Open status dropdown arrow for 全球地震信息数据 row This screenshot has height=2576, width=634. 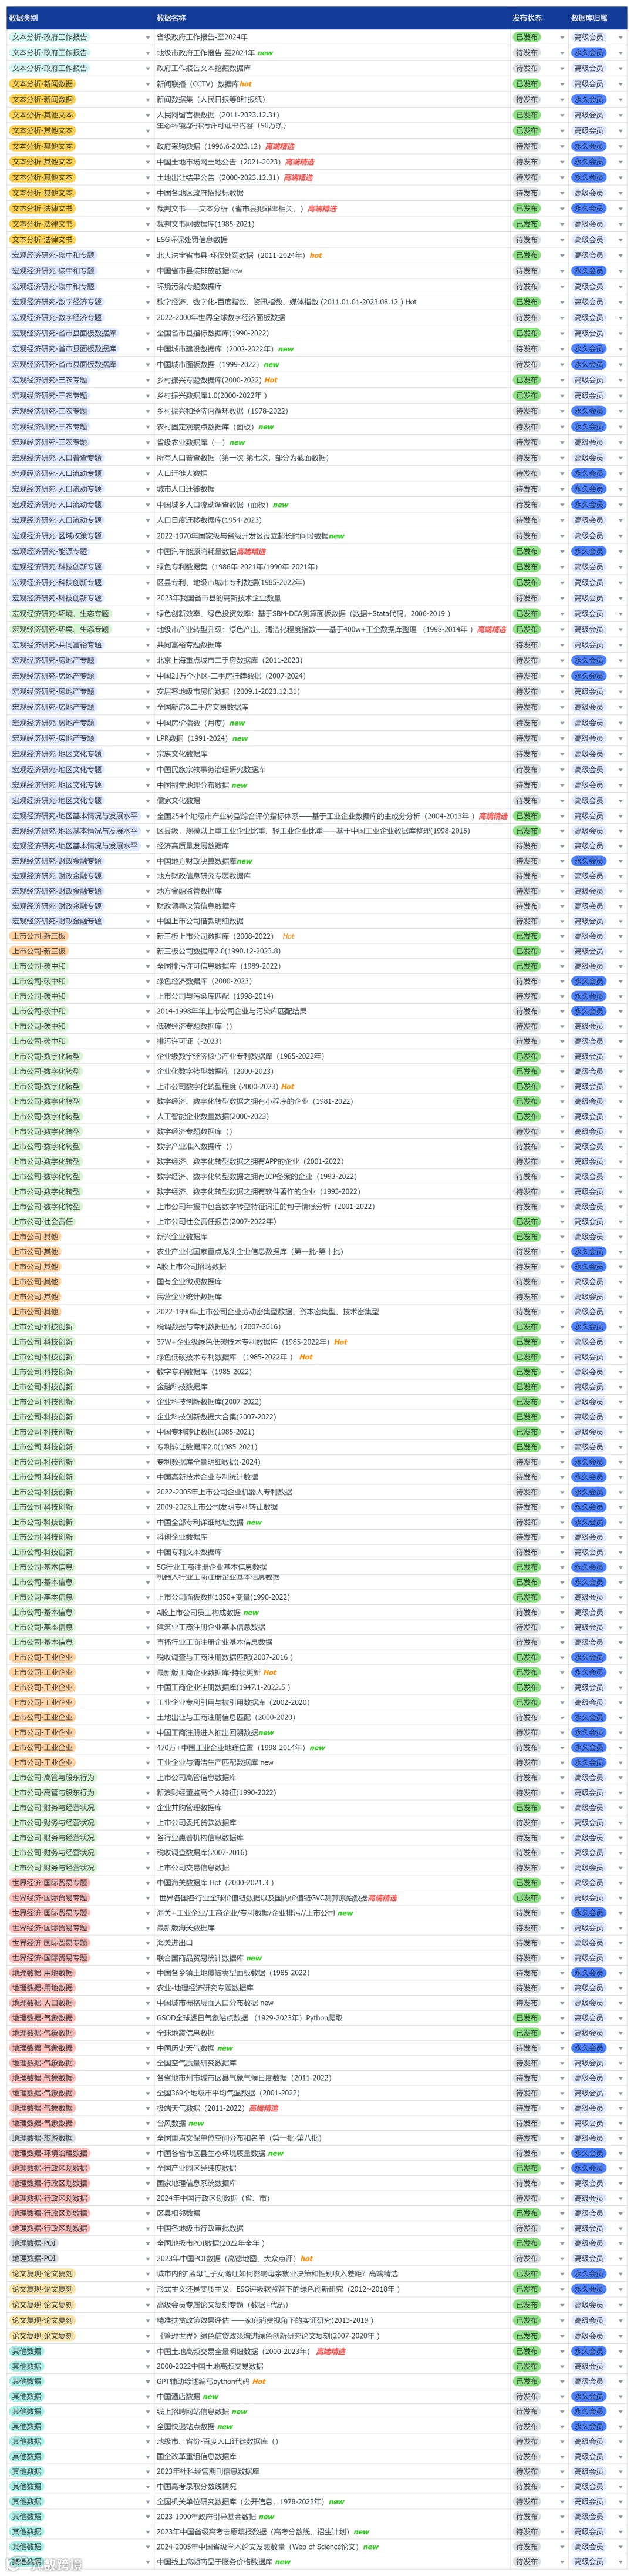point(562,2033)
